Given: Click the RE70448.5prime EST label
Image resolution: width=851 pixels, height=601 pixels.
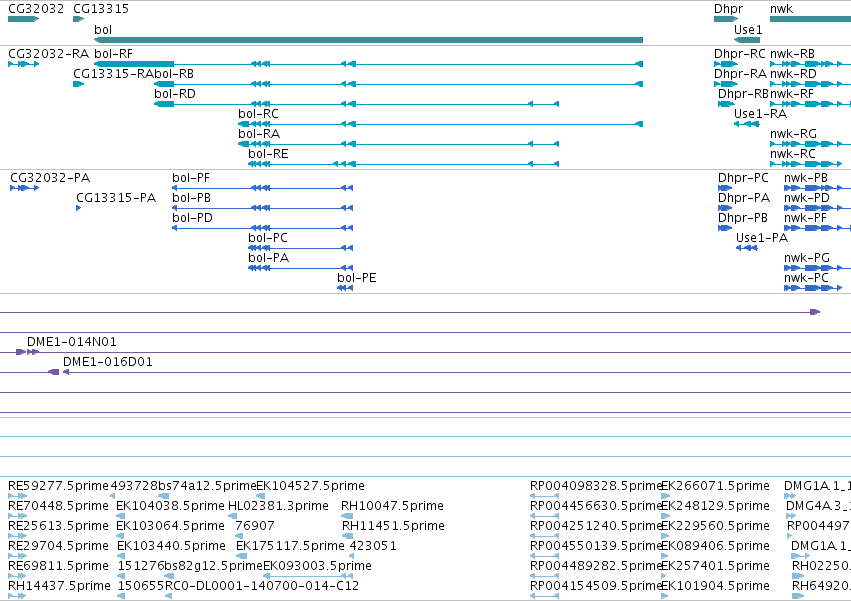Looking at the screenshot, I should (58, 505).
